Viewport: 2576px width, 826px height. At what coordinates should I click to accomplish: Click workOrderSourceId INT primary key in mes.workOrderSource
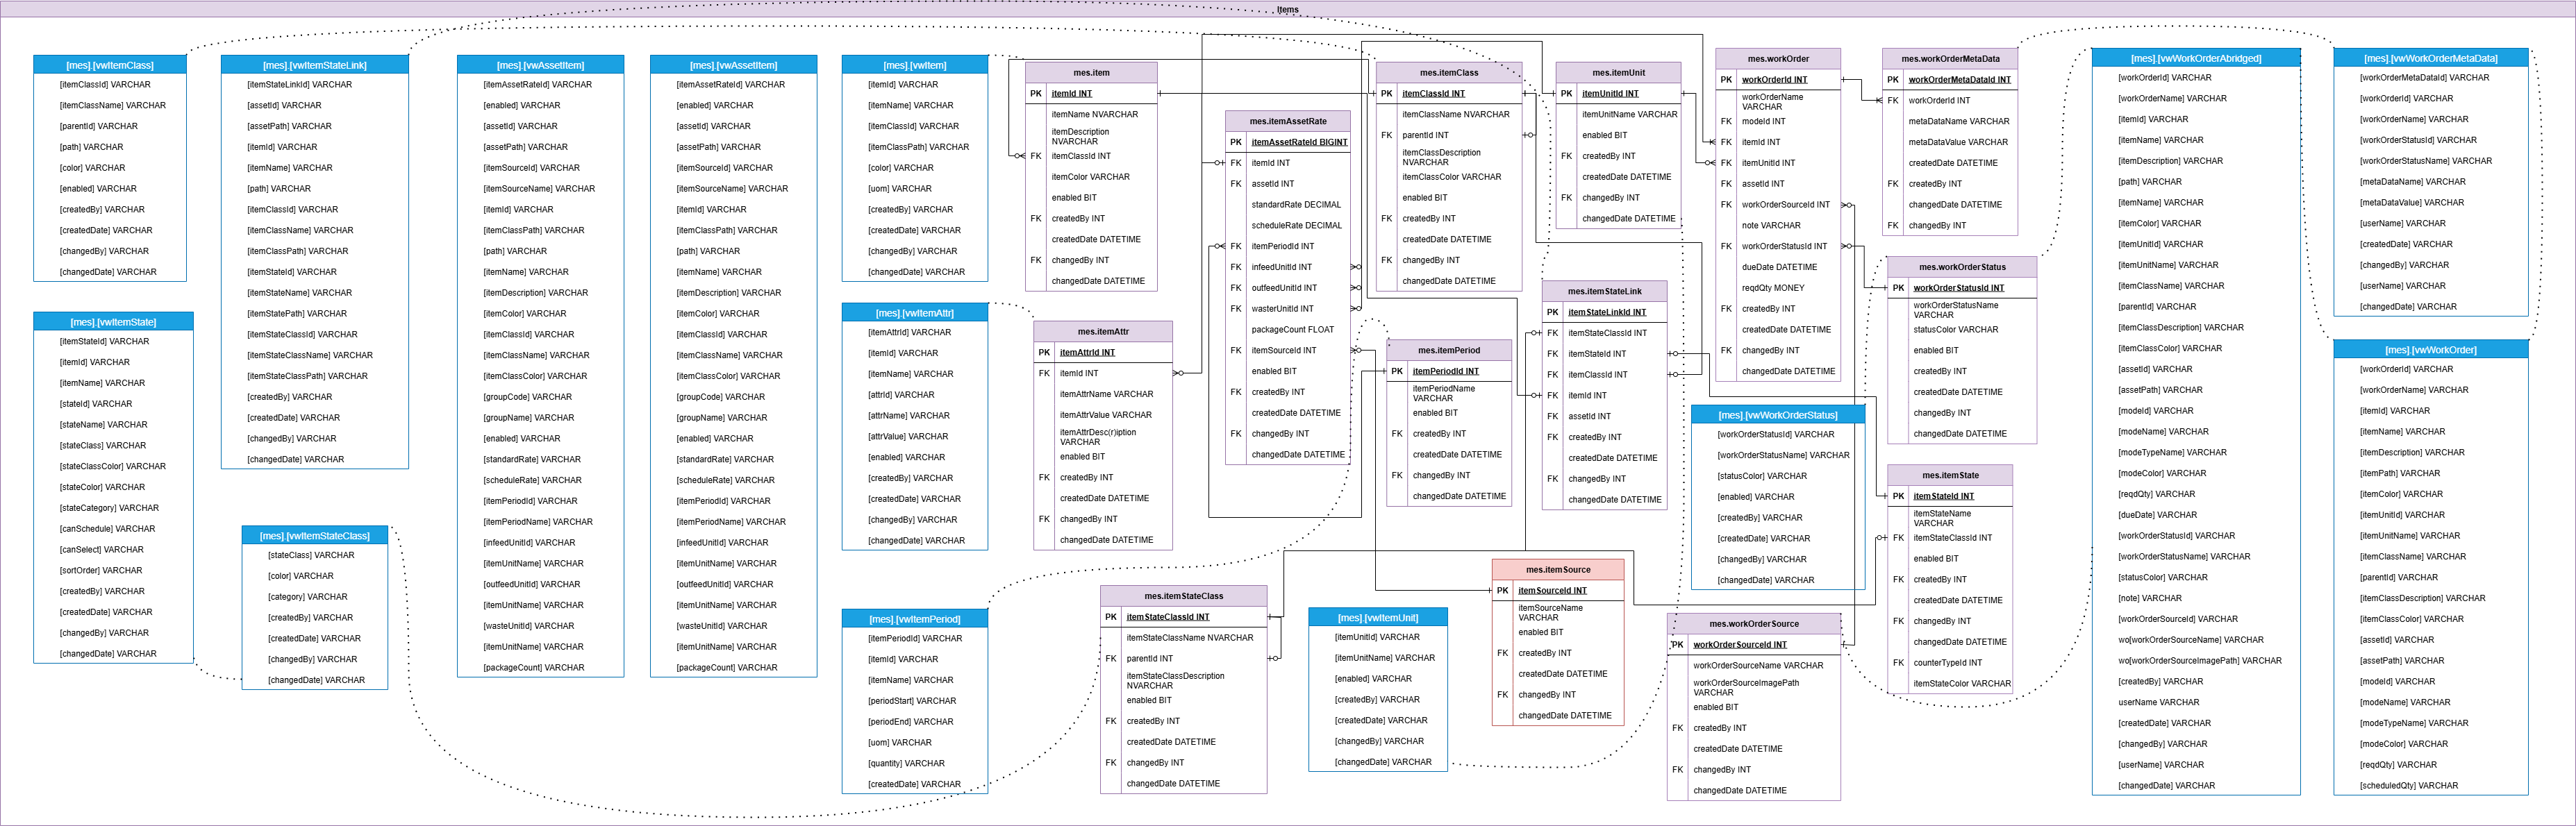1754,645
